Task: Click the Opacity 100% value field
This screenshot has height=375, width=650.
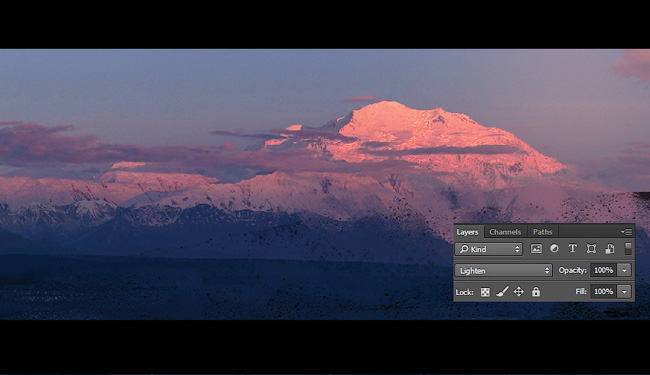Action: (x=603, y=271)
